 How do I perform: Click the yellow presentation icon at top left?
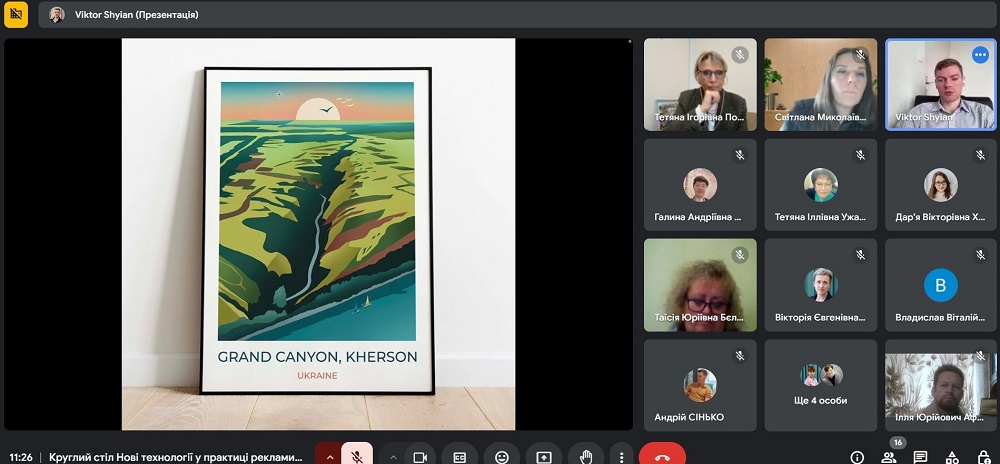(15, 14)
